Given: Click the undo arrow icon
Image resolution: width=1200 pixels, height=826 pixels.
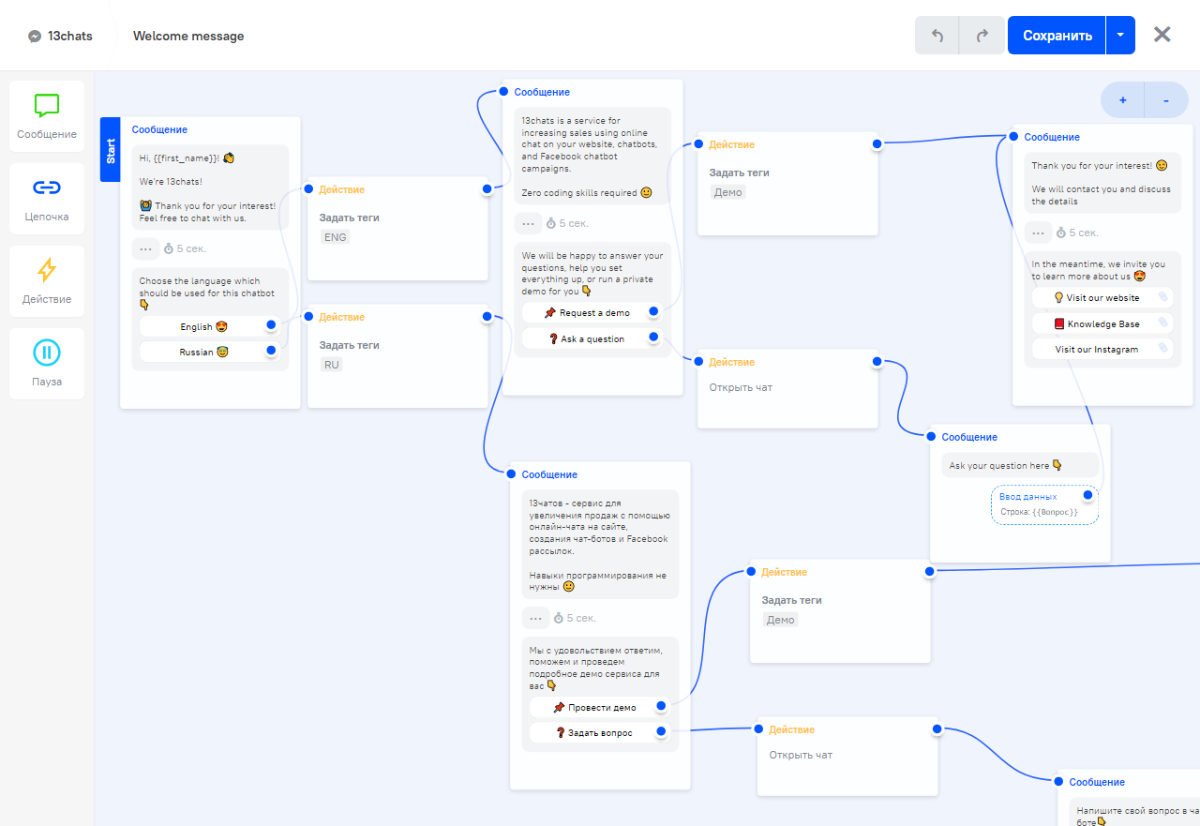Looking at the screenshot, I should point(937,35).
